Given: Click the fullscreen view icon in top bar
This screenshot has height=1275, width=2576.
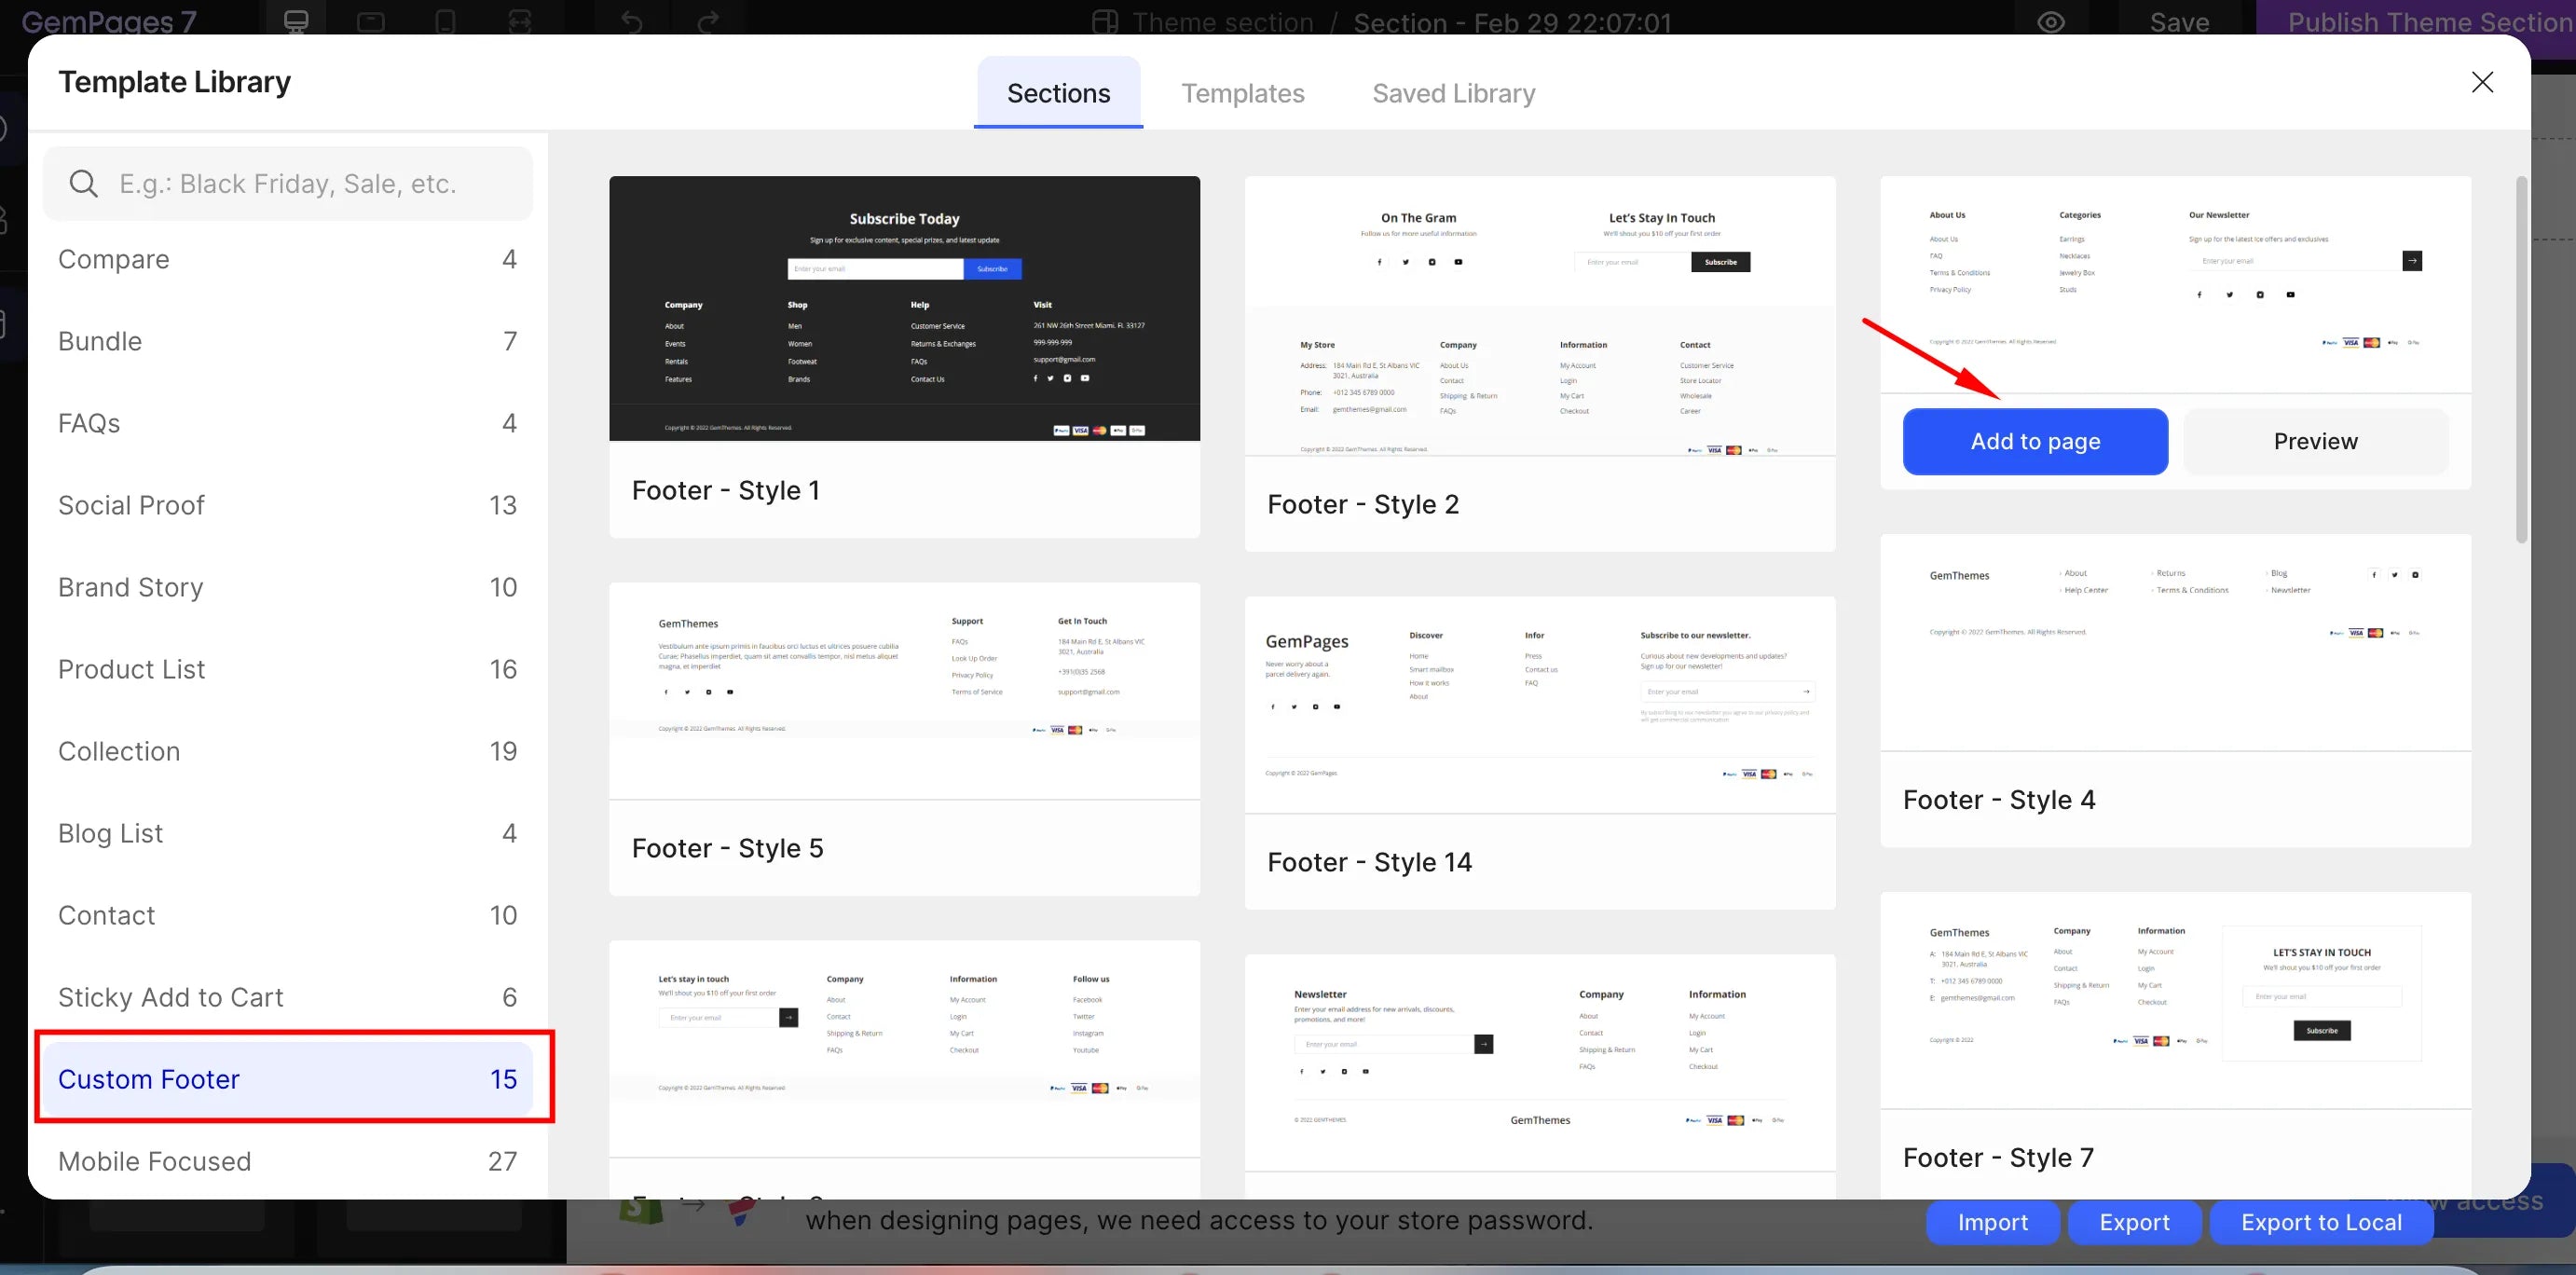Looking at the screenshot, I should (x=520, y=21).
